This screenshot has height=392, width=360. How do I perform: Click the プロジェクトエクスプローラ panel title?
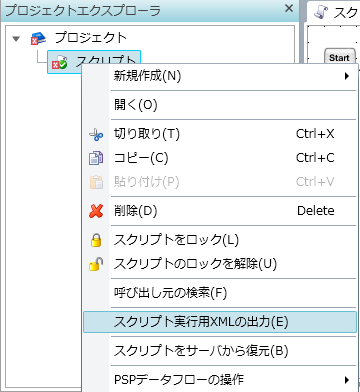83,10
